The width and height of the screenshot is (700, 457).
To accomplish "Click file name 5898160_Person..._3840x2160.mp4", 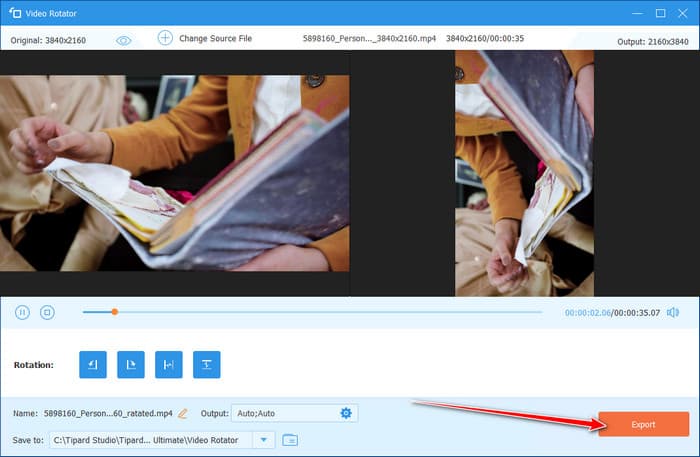I will (369, 38).
